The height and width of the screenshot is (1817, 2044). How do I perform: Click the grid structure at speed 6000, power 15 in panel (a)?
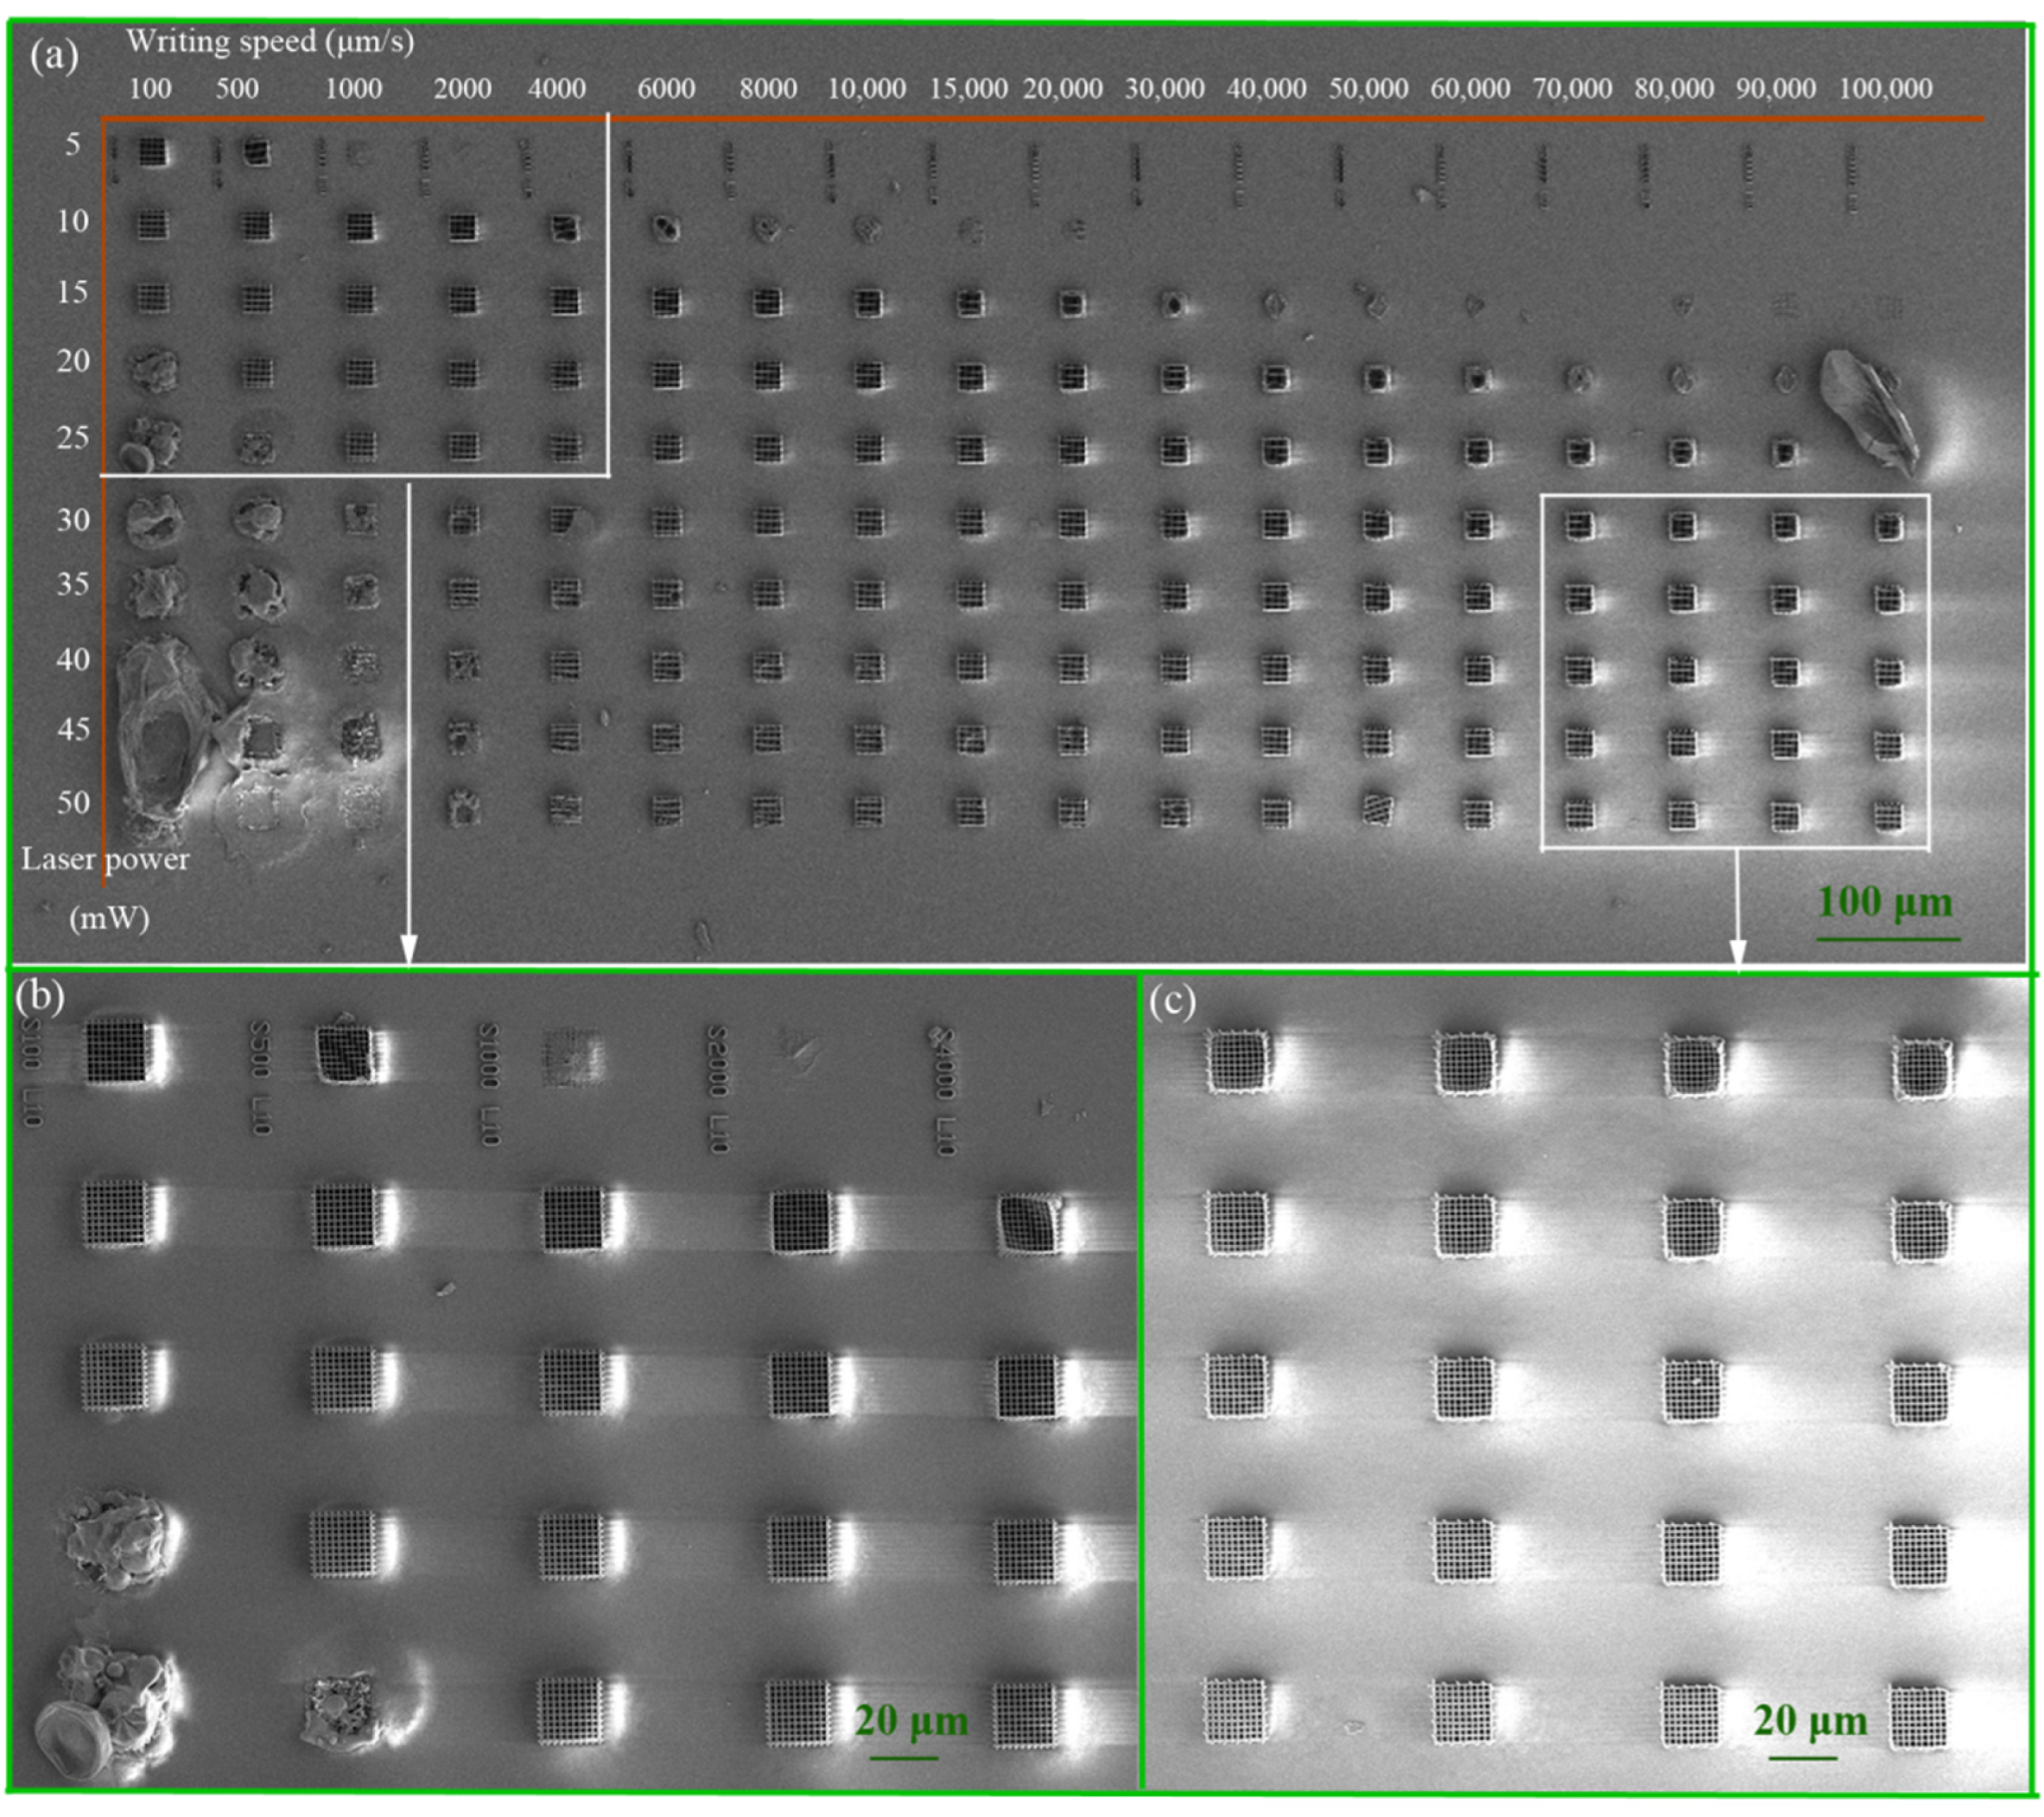(666, 301)
